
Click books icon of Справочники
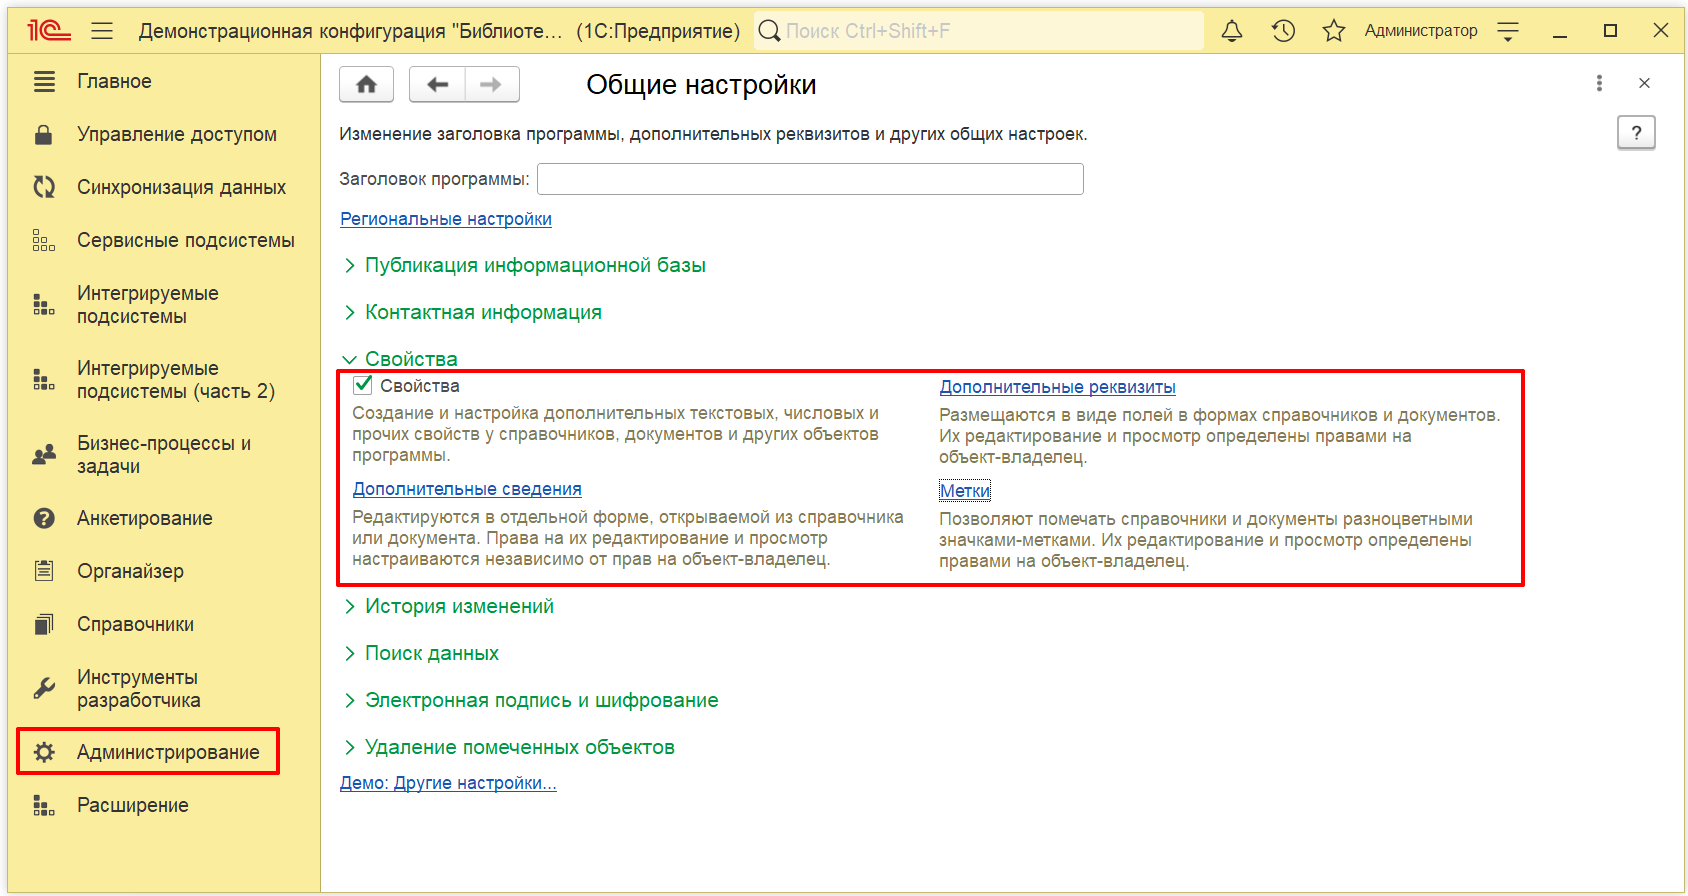tap(44, 624)
